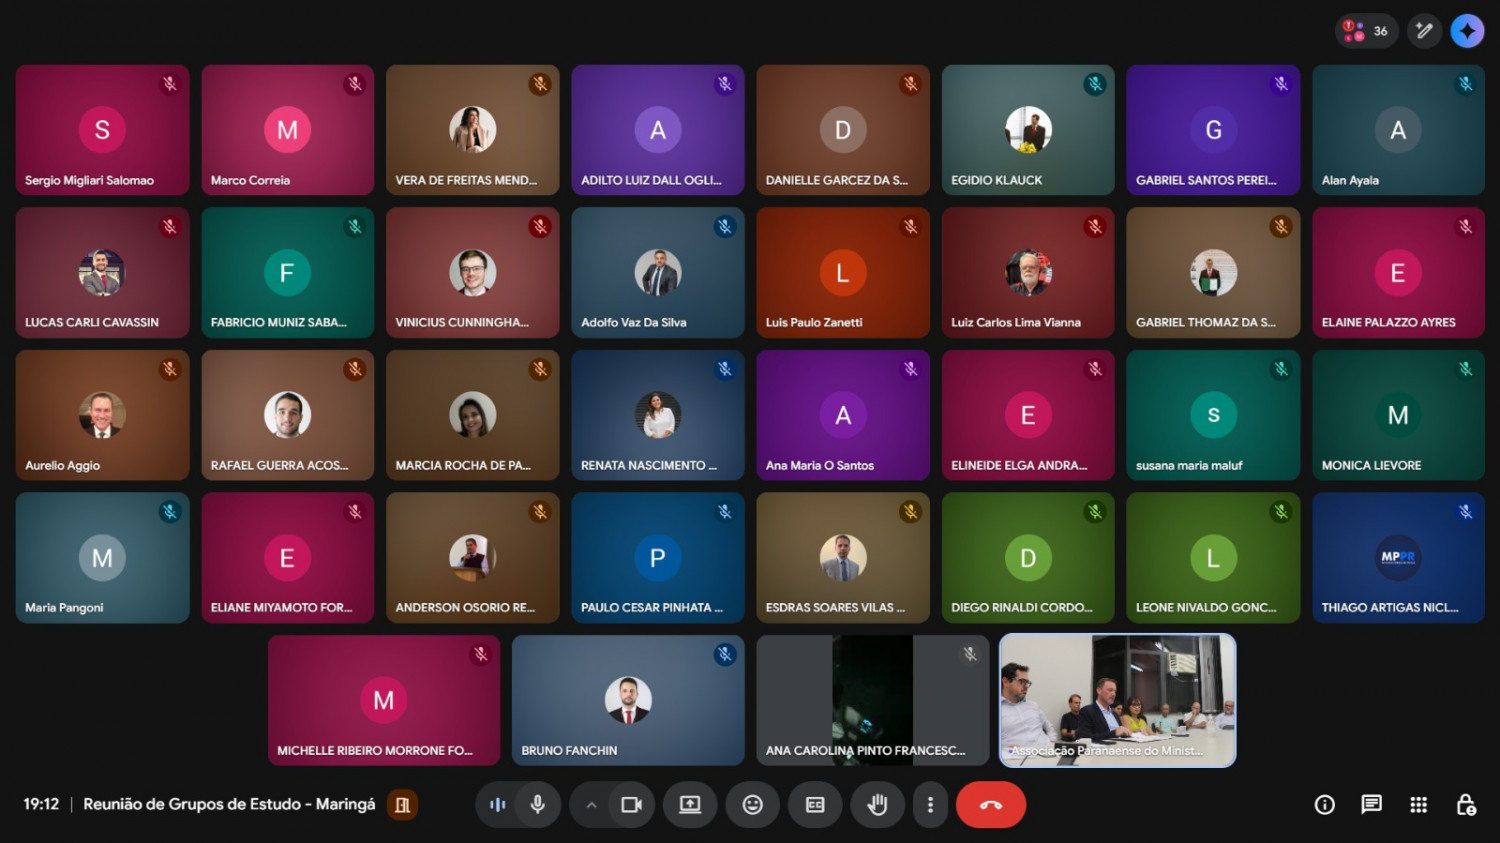1500x843 pixels.
Task: Click the Gemini spark icon
Action: click(1467, 31)
